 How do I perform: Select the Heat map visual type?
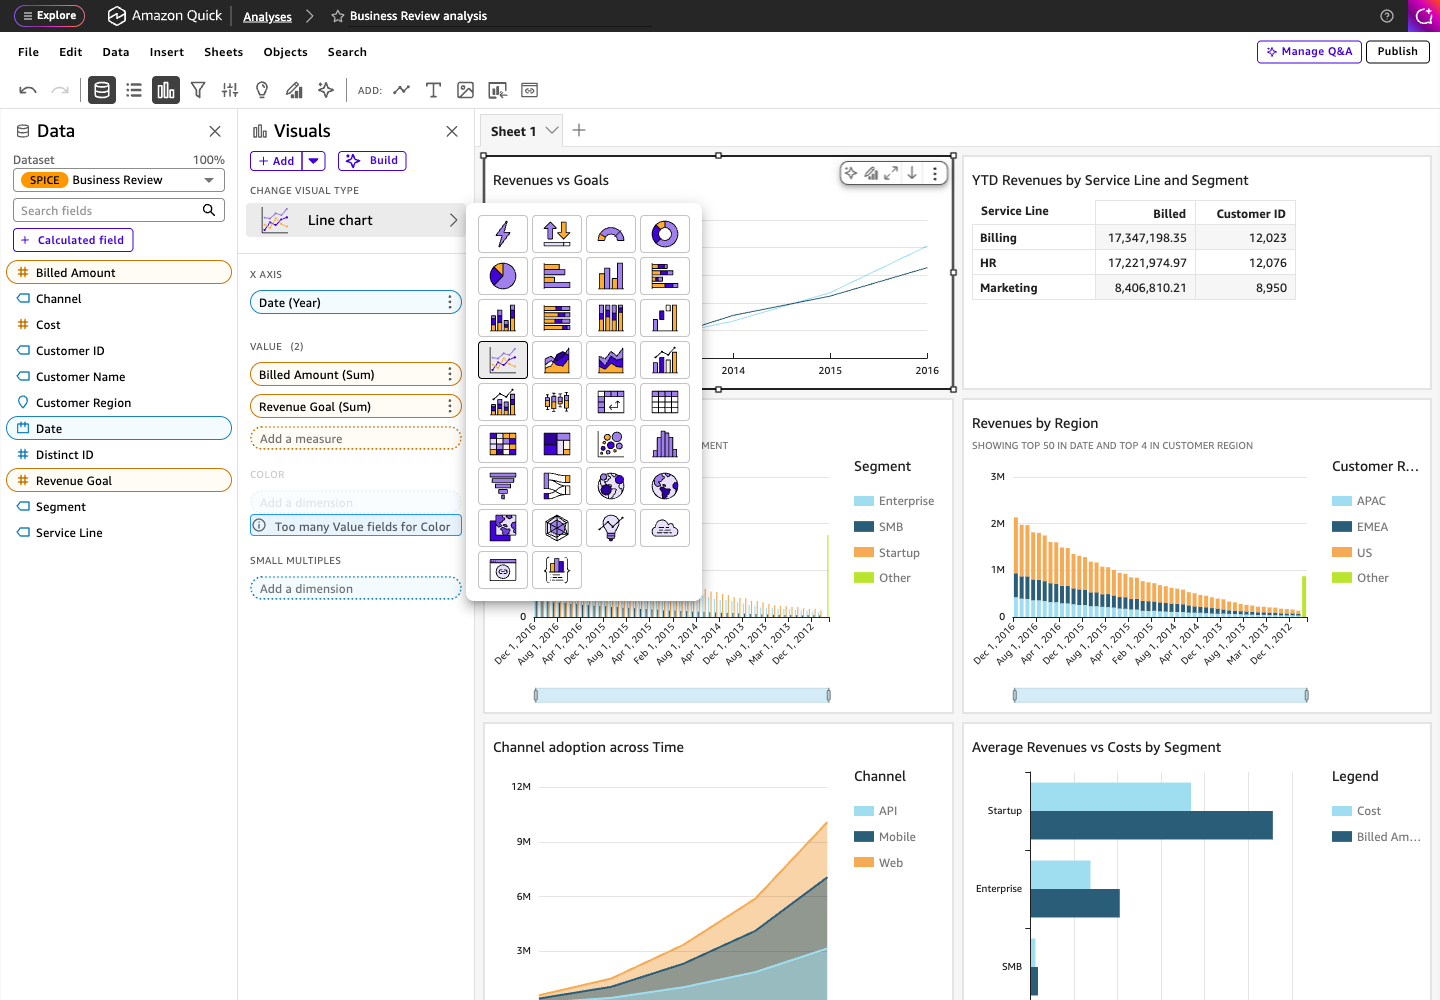tap(503, 444)
